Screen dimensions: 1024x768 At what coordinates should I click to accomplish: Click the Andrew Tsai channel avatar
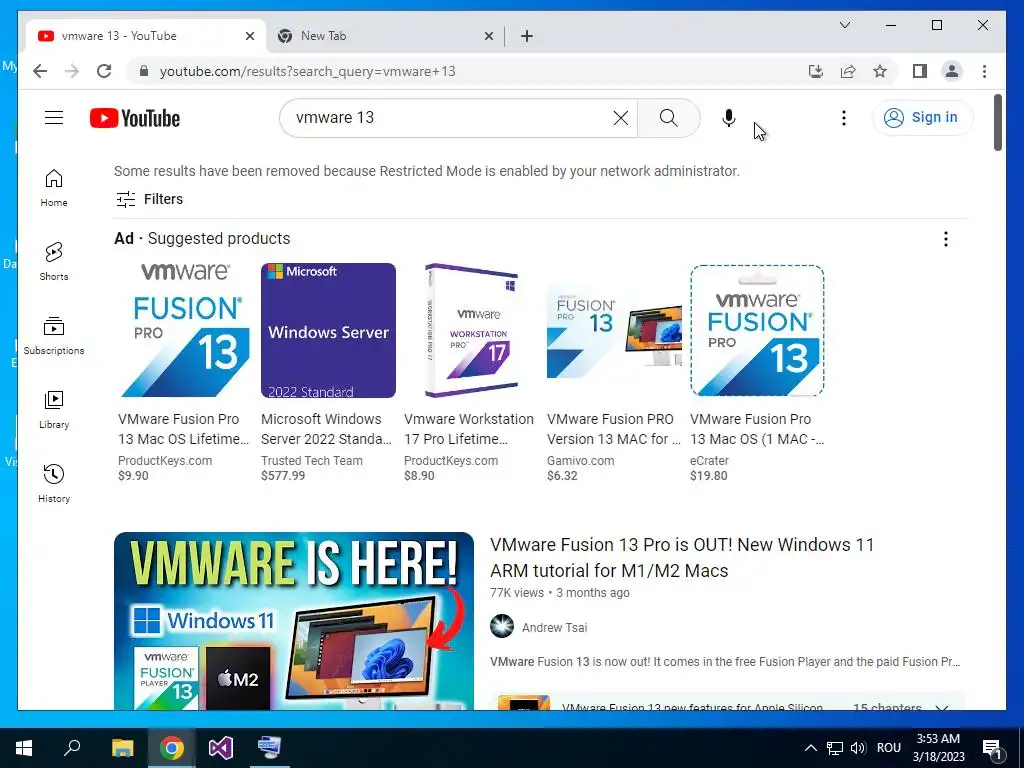[502, 626]
